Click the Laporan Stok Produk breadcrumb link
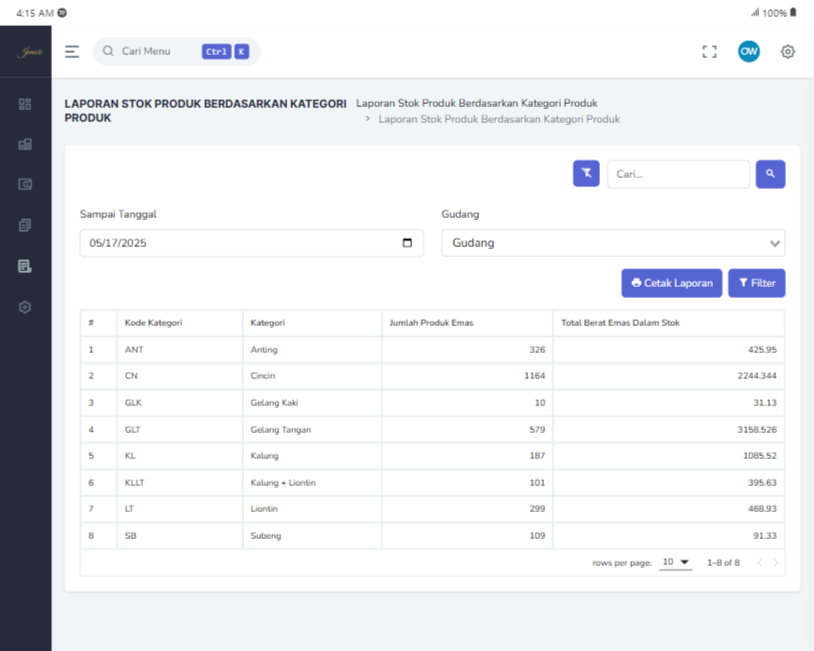This screenshot has width=814, height=651. [x=476, y=103]
